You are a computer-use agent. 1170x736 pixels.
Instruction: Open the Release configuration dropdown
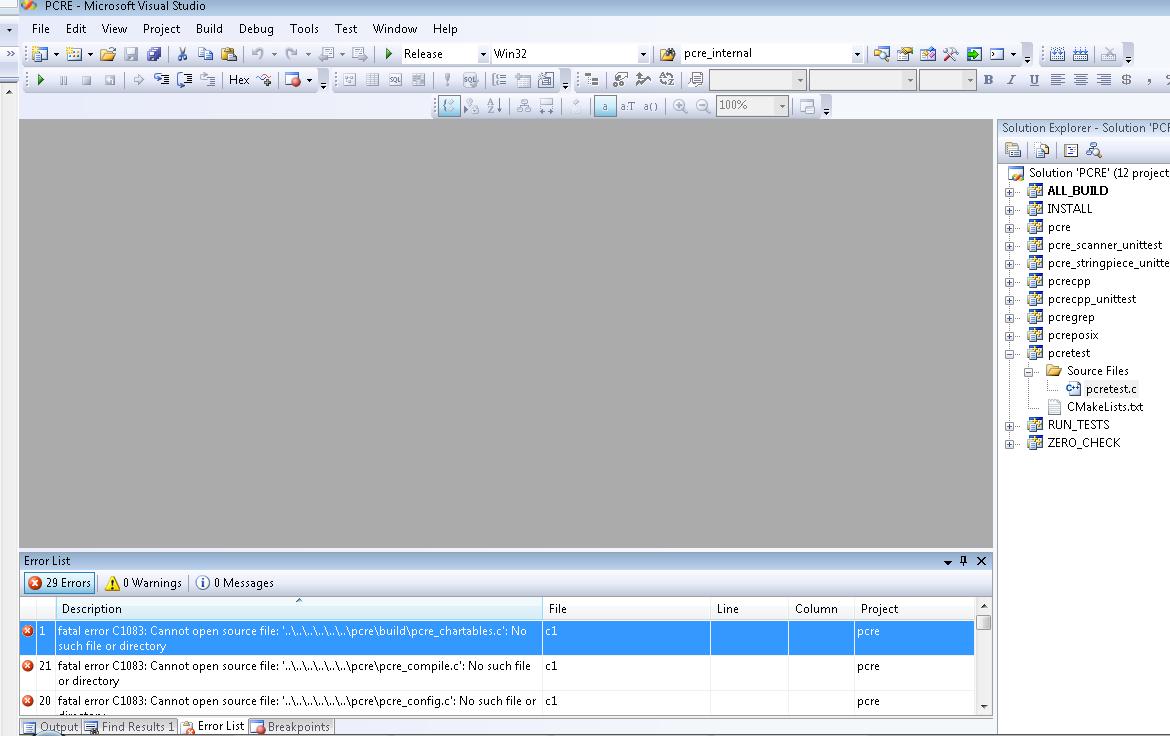coord(483,54)
